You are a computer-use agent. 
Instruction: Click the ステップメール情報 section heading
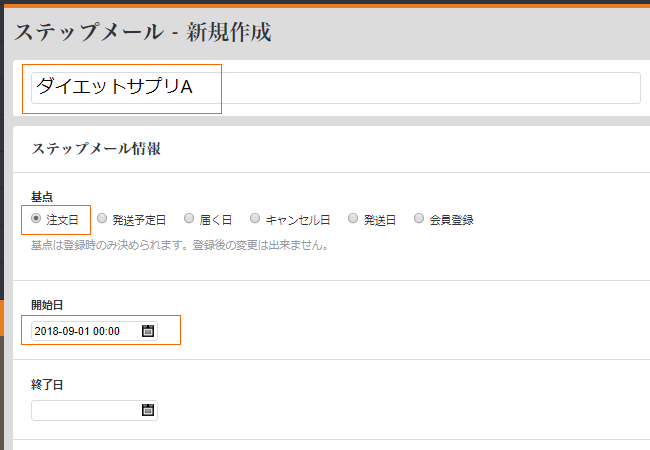[97, 149]
